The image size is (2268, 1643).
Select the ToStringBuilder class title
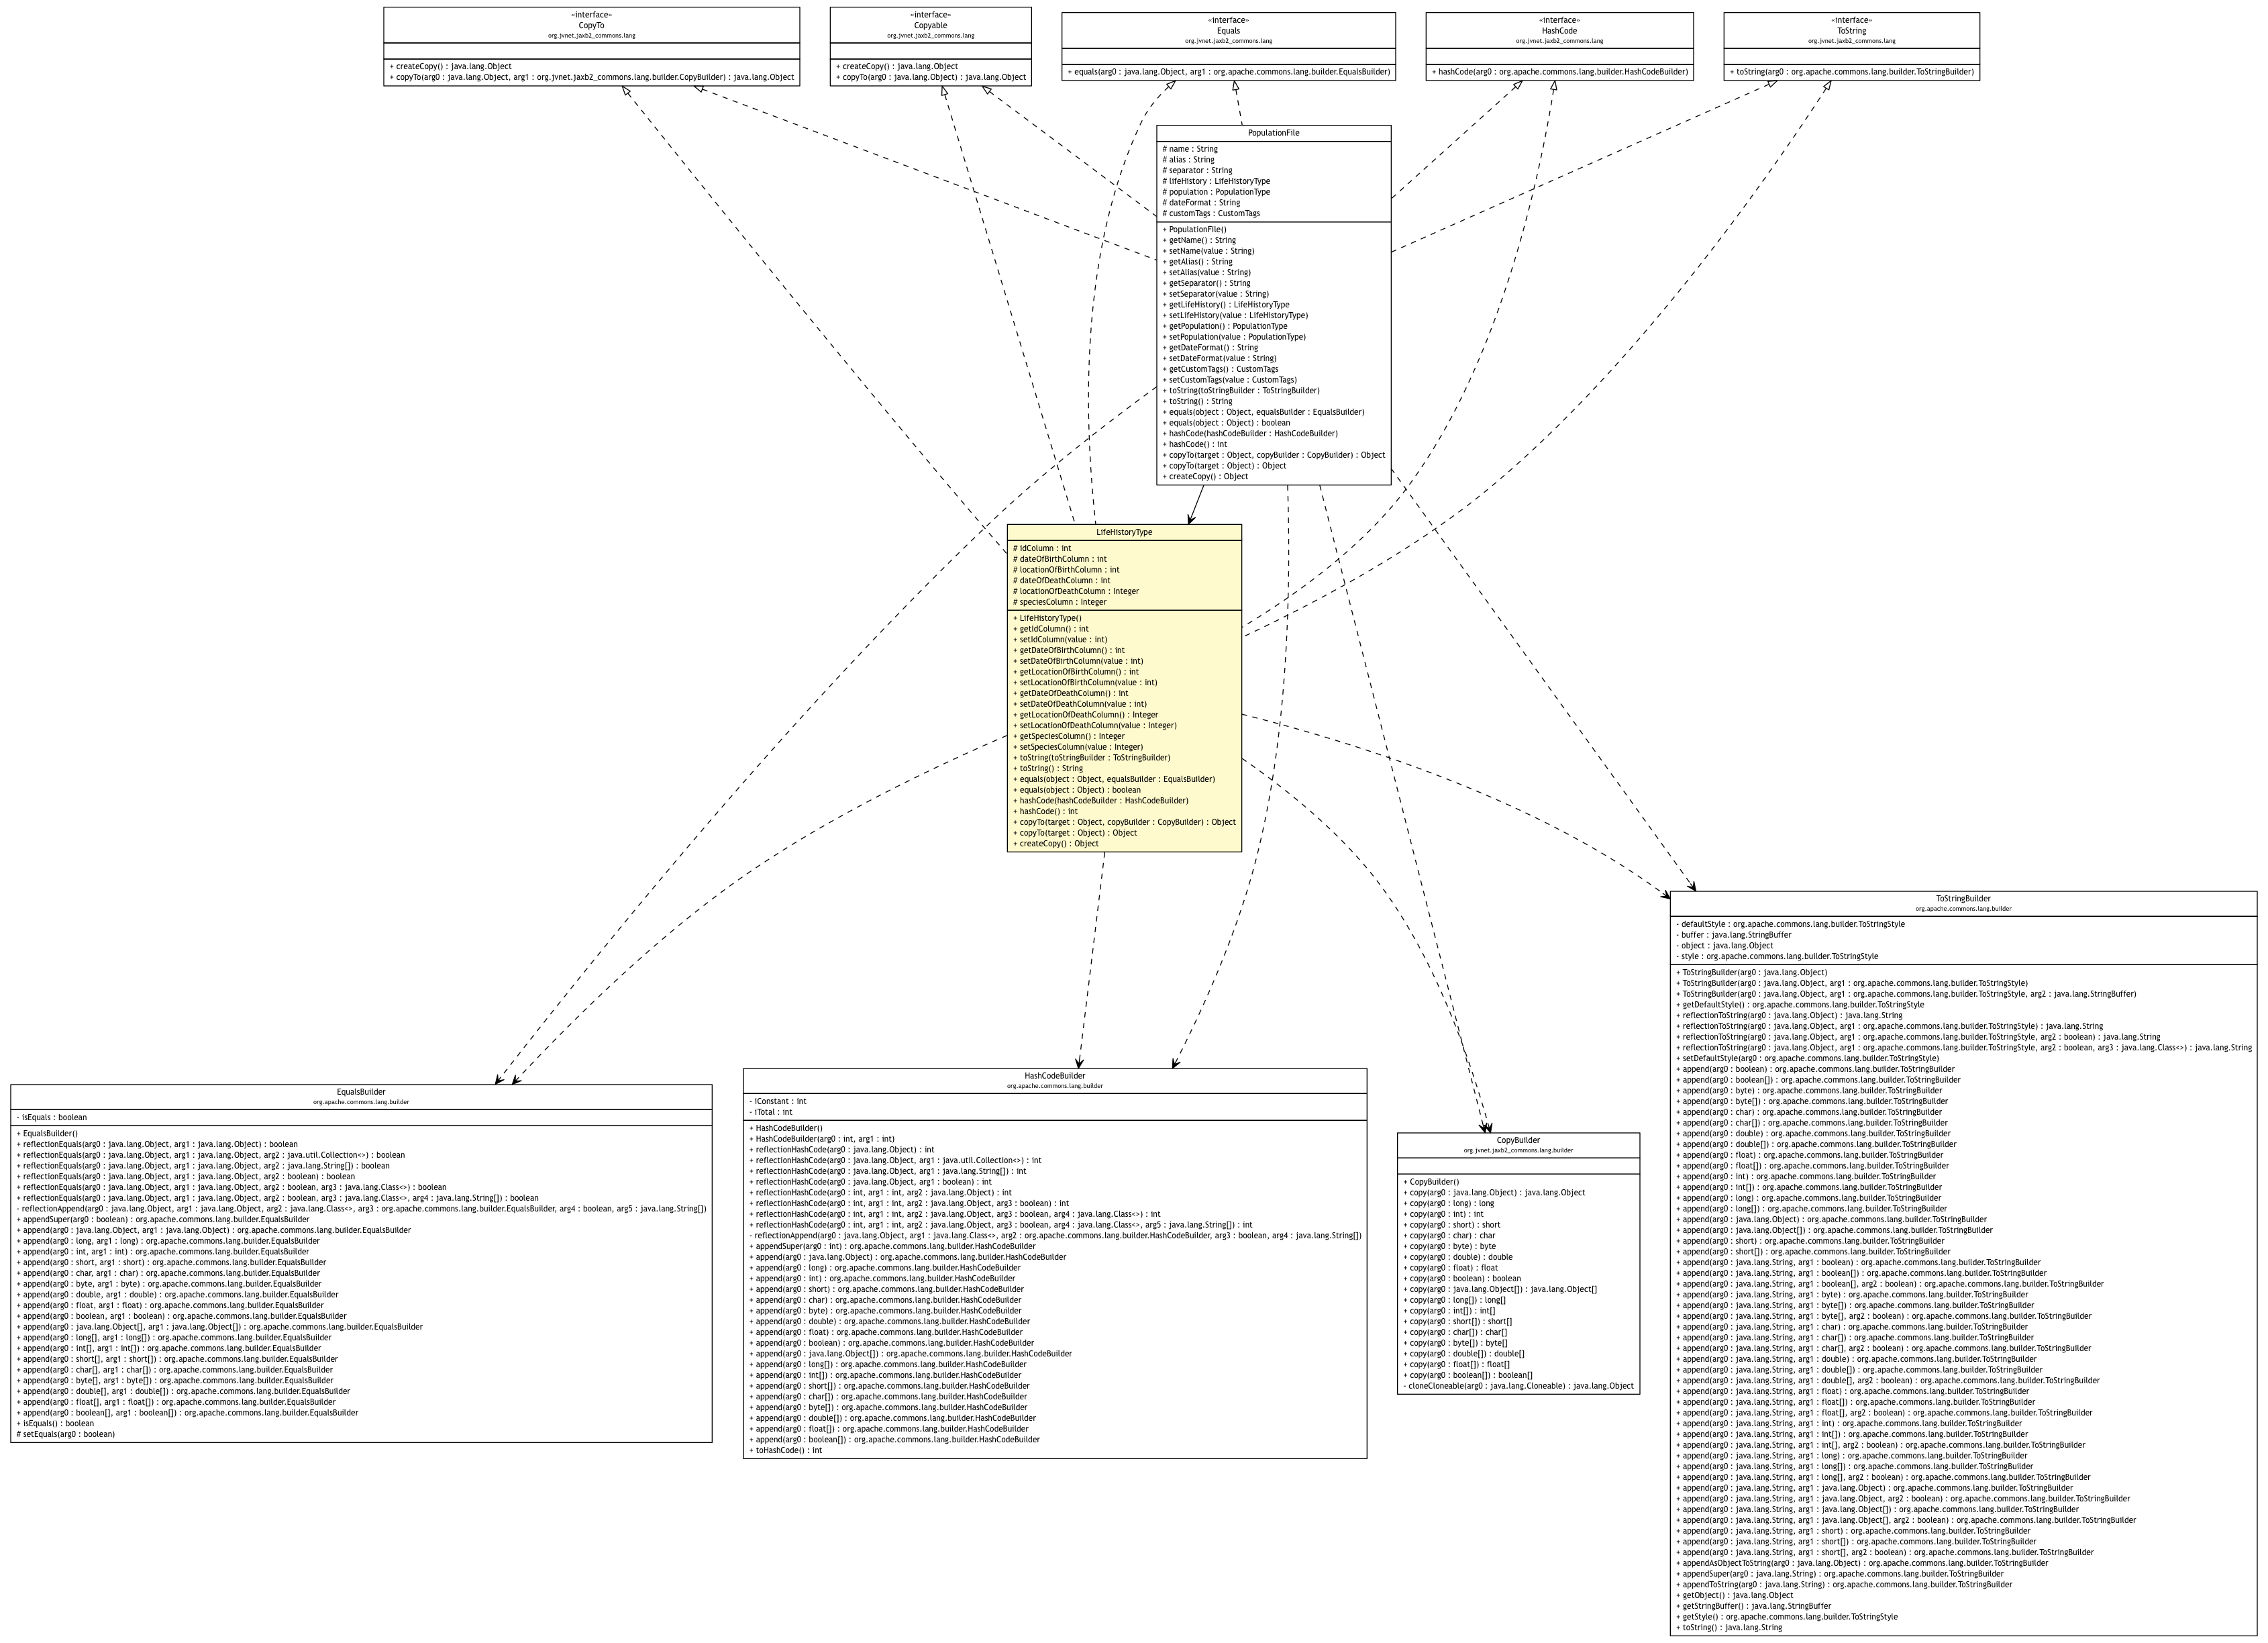[x=1963, y=899]
